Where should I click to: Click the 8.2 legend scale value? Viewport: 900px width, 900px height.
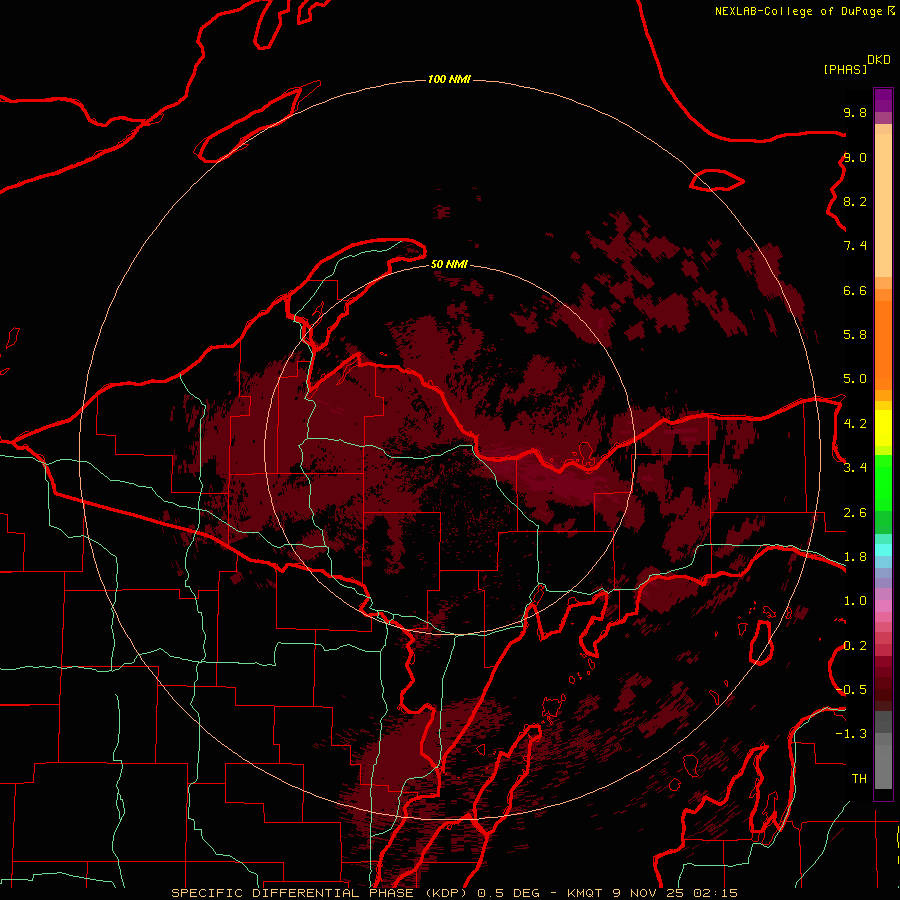coord(855,201)
